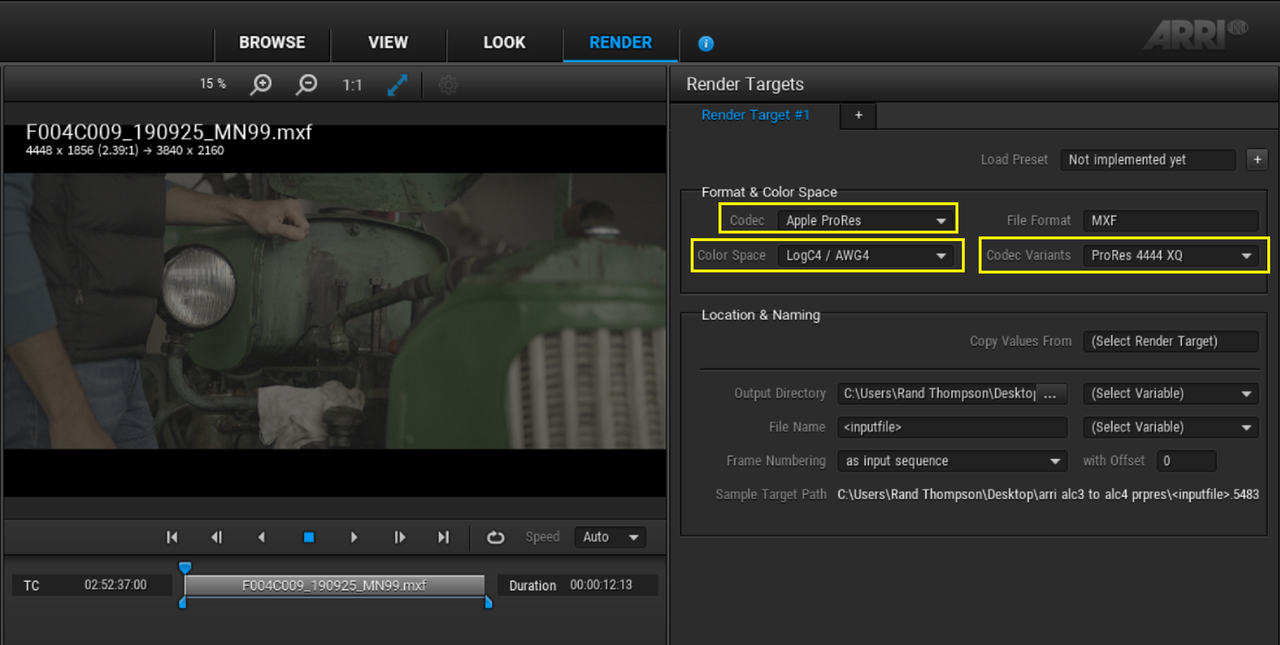Open the Copy Values From selector
The width and height of the screenshot is (1280, 645).
[1171, 341]
